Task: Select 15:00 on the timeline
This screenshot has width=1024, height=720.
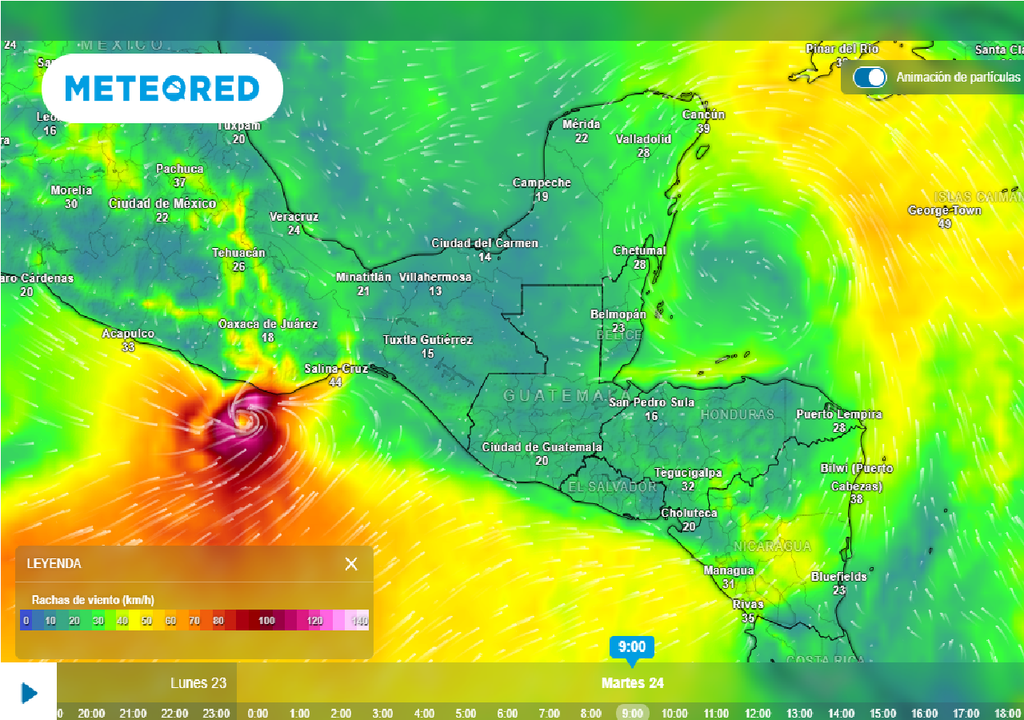Action: (x=882, y=713)
